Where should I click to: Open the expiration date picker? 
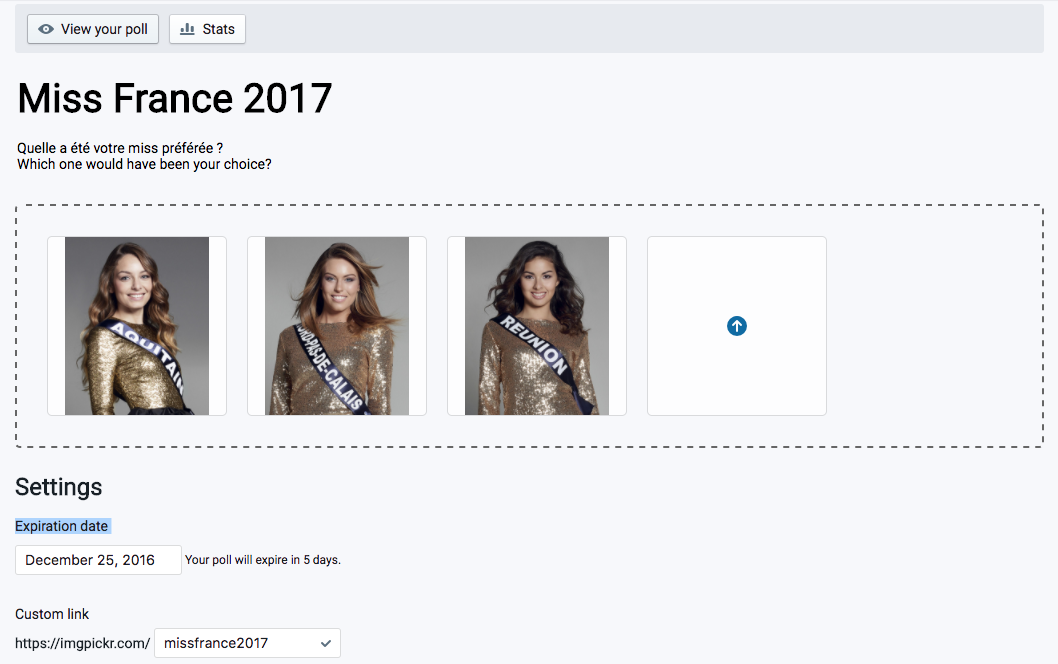coord(97,560)
